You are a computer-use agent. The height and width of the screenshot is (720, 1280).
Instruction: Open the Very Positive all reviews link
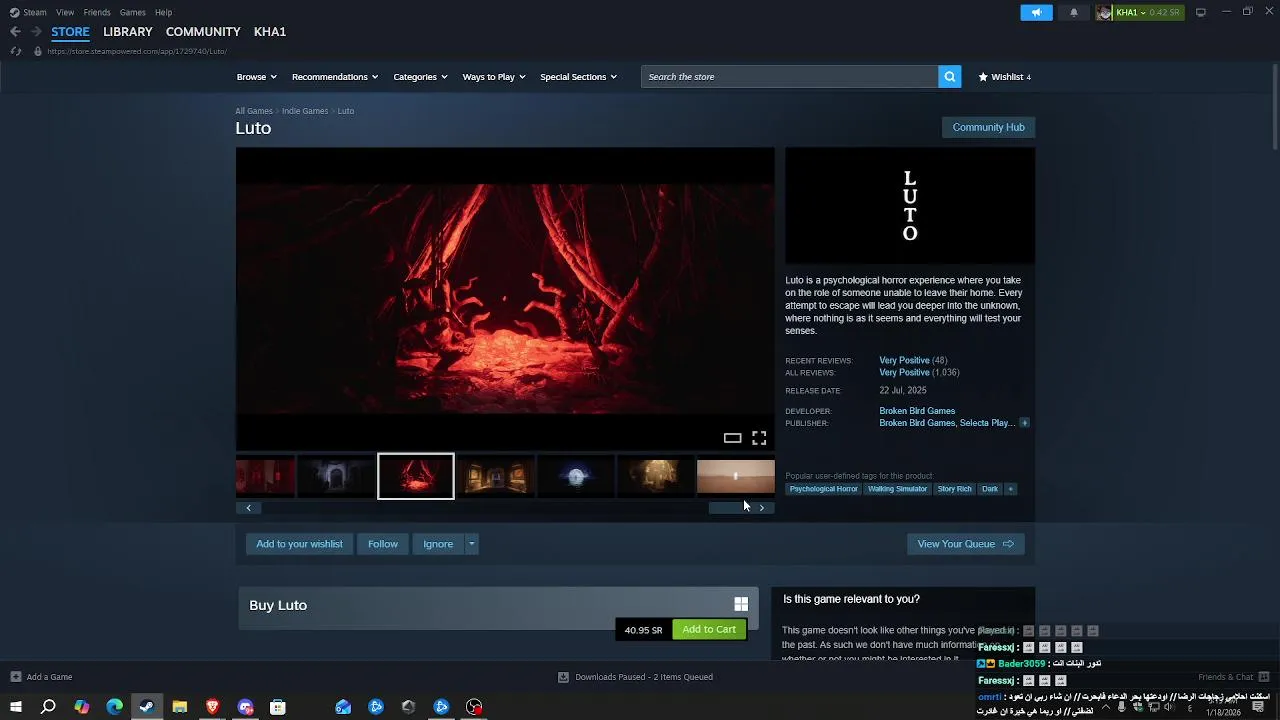tap(904, 372)
